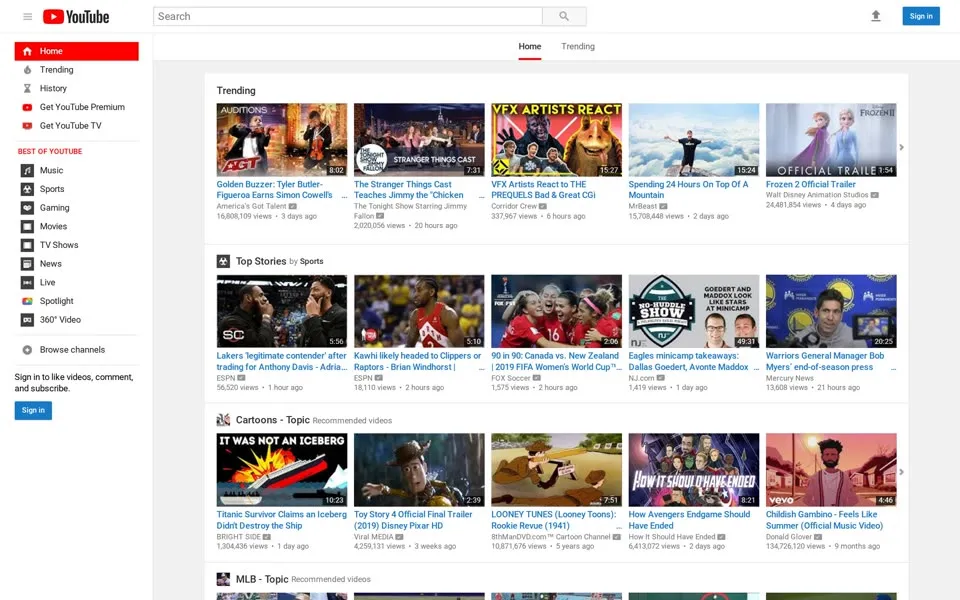Open the hamburger guide menu icon

coord(28,17)
